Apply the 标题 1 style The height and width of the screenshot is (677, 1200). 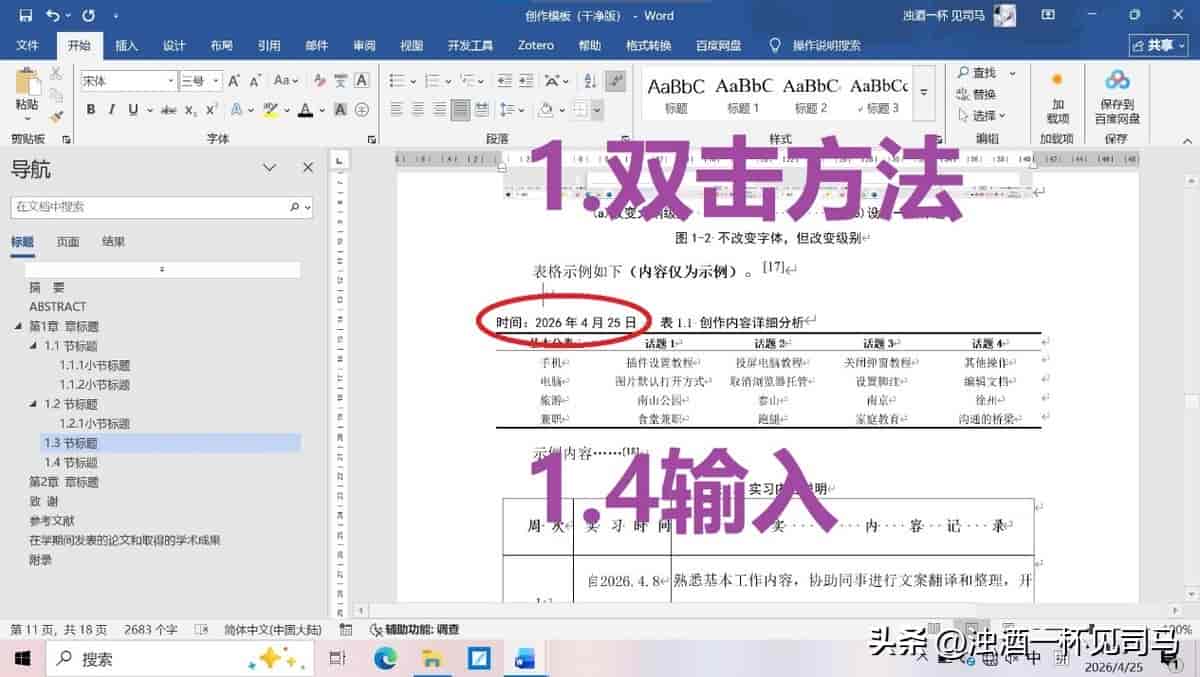pos(743,95)
